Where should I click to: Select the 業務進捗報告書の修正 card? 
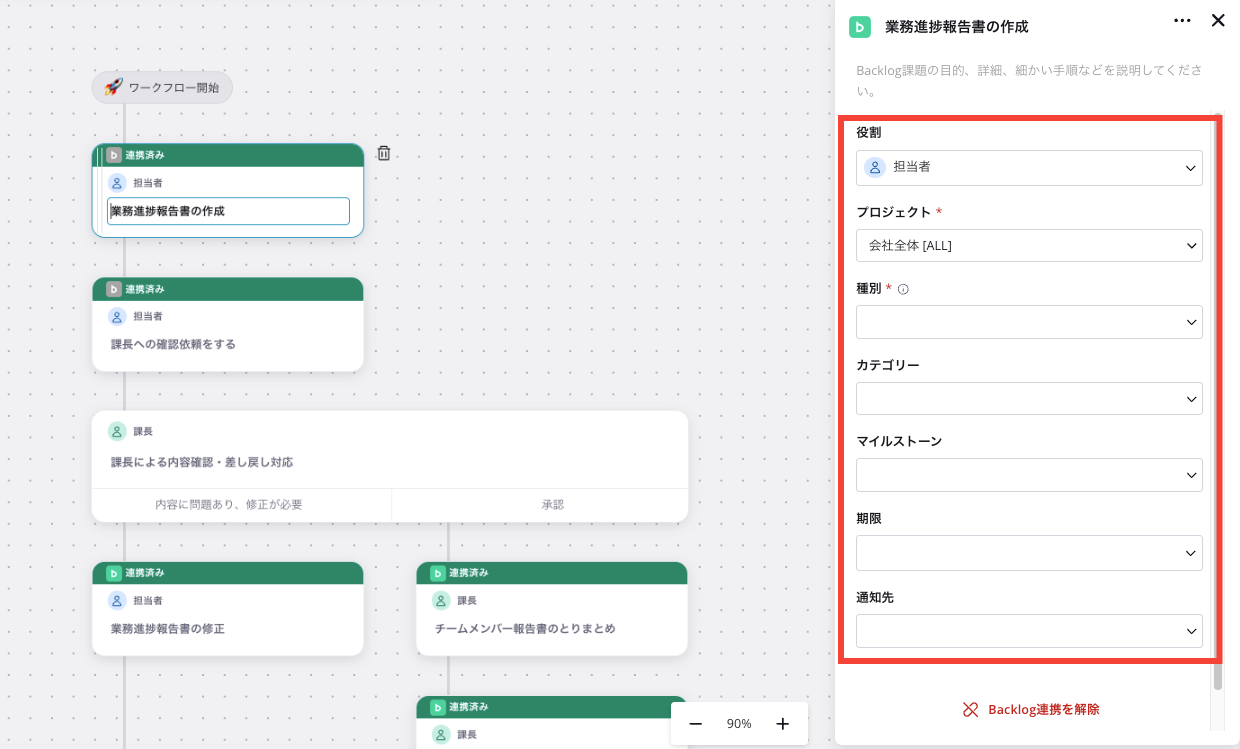pyautogui.click(x=228, y=609)
